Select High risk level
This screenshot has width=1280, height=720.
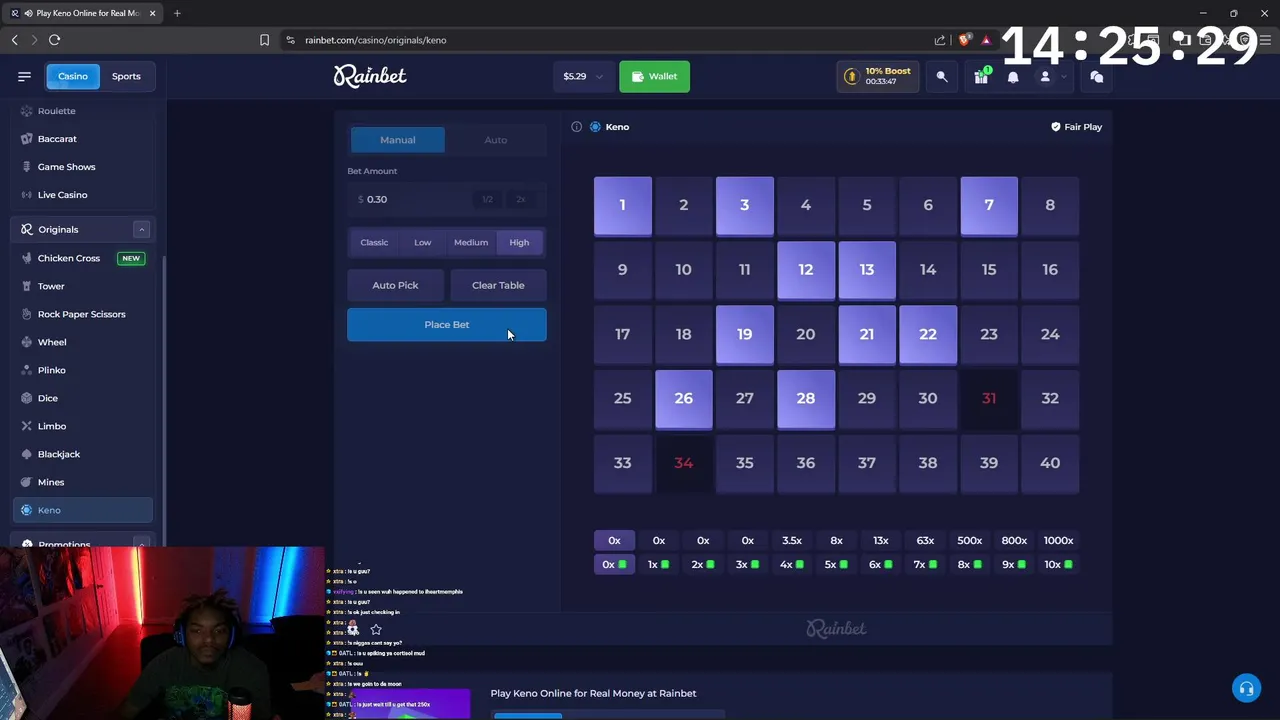(x=519, y=242)
